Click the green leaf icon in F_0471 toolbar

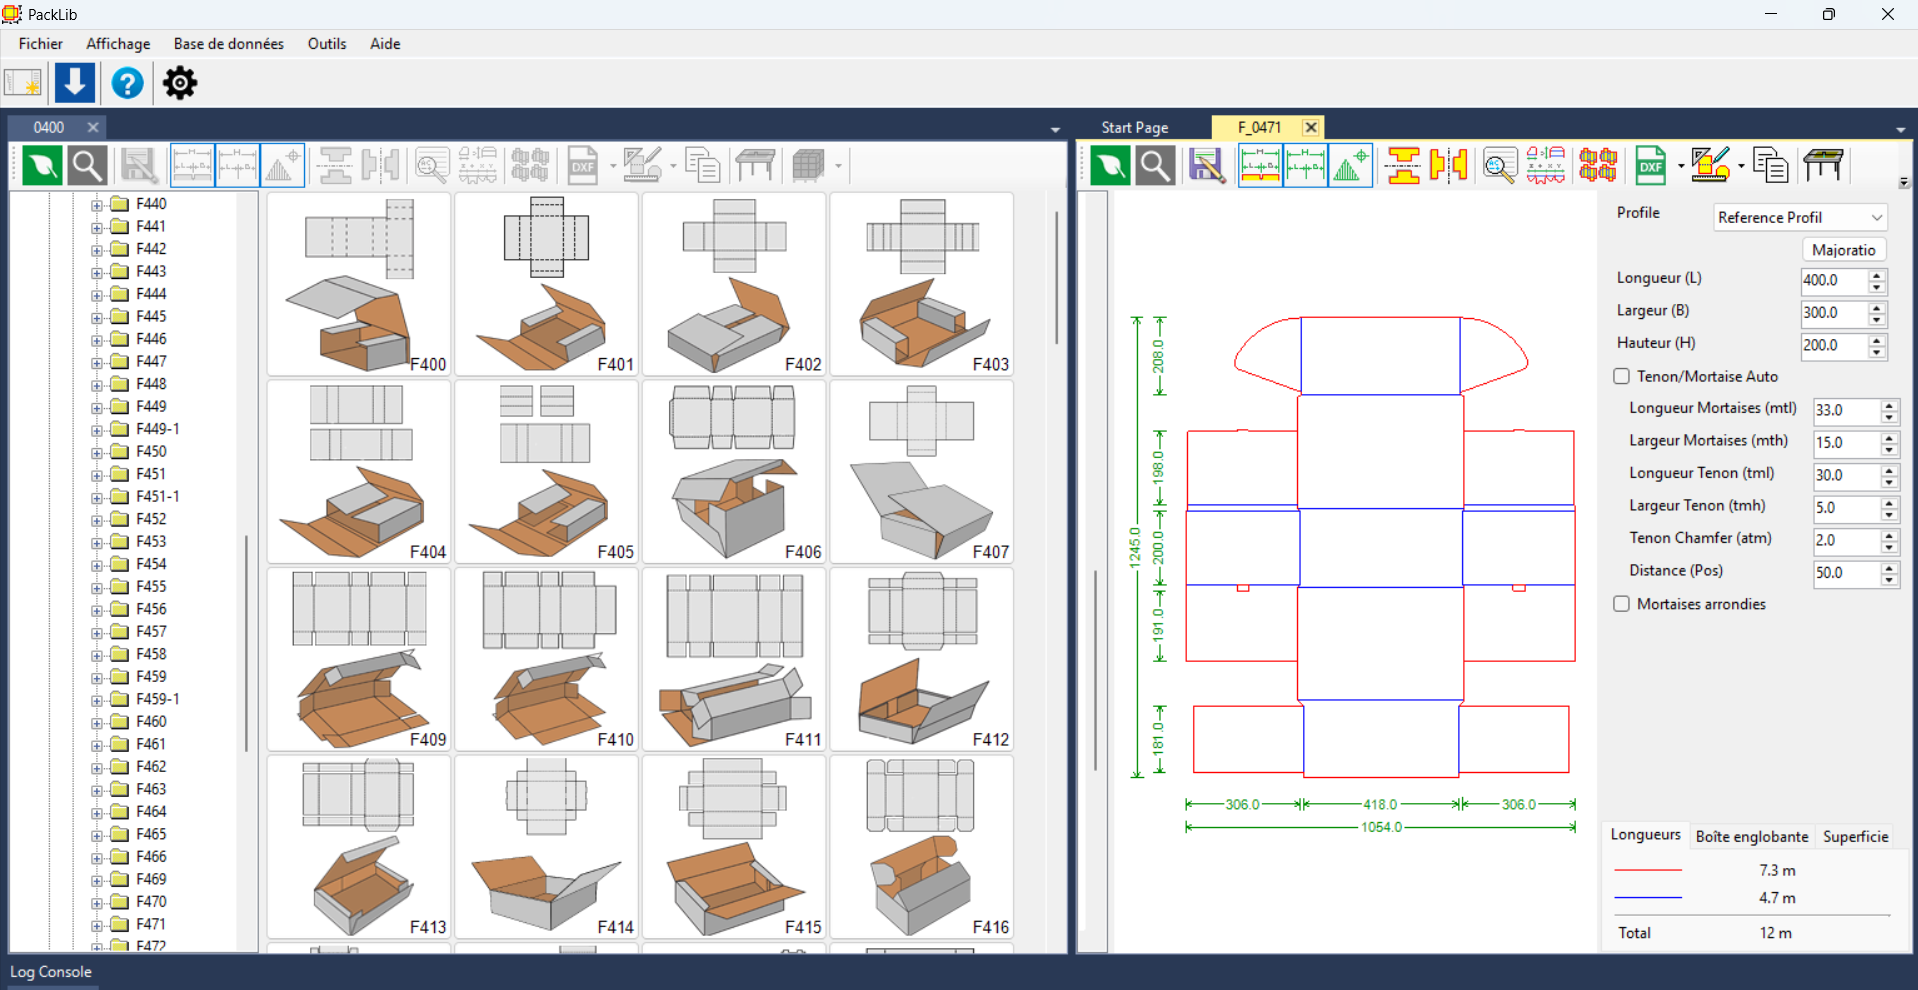[1110, 166]
